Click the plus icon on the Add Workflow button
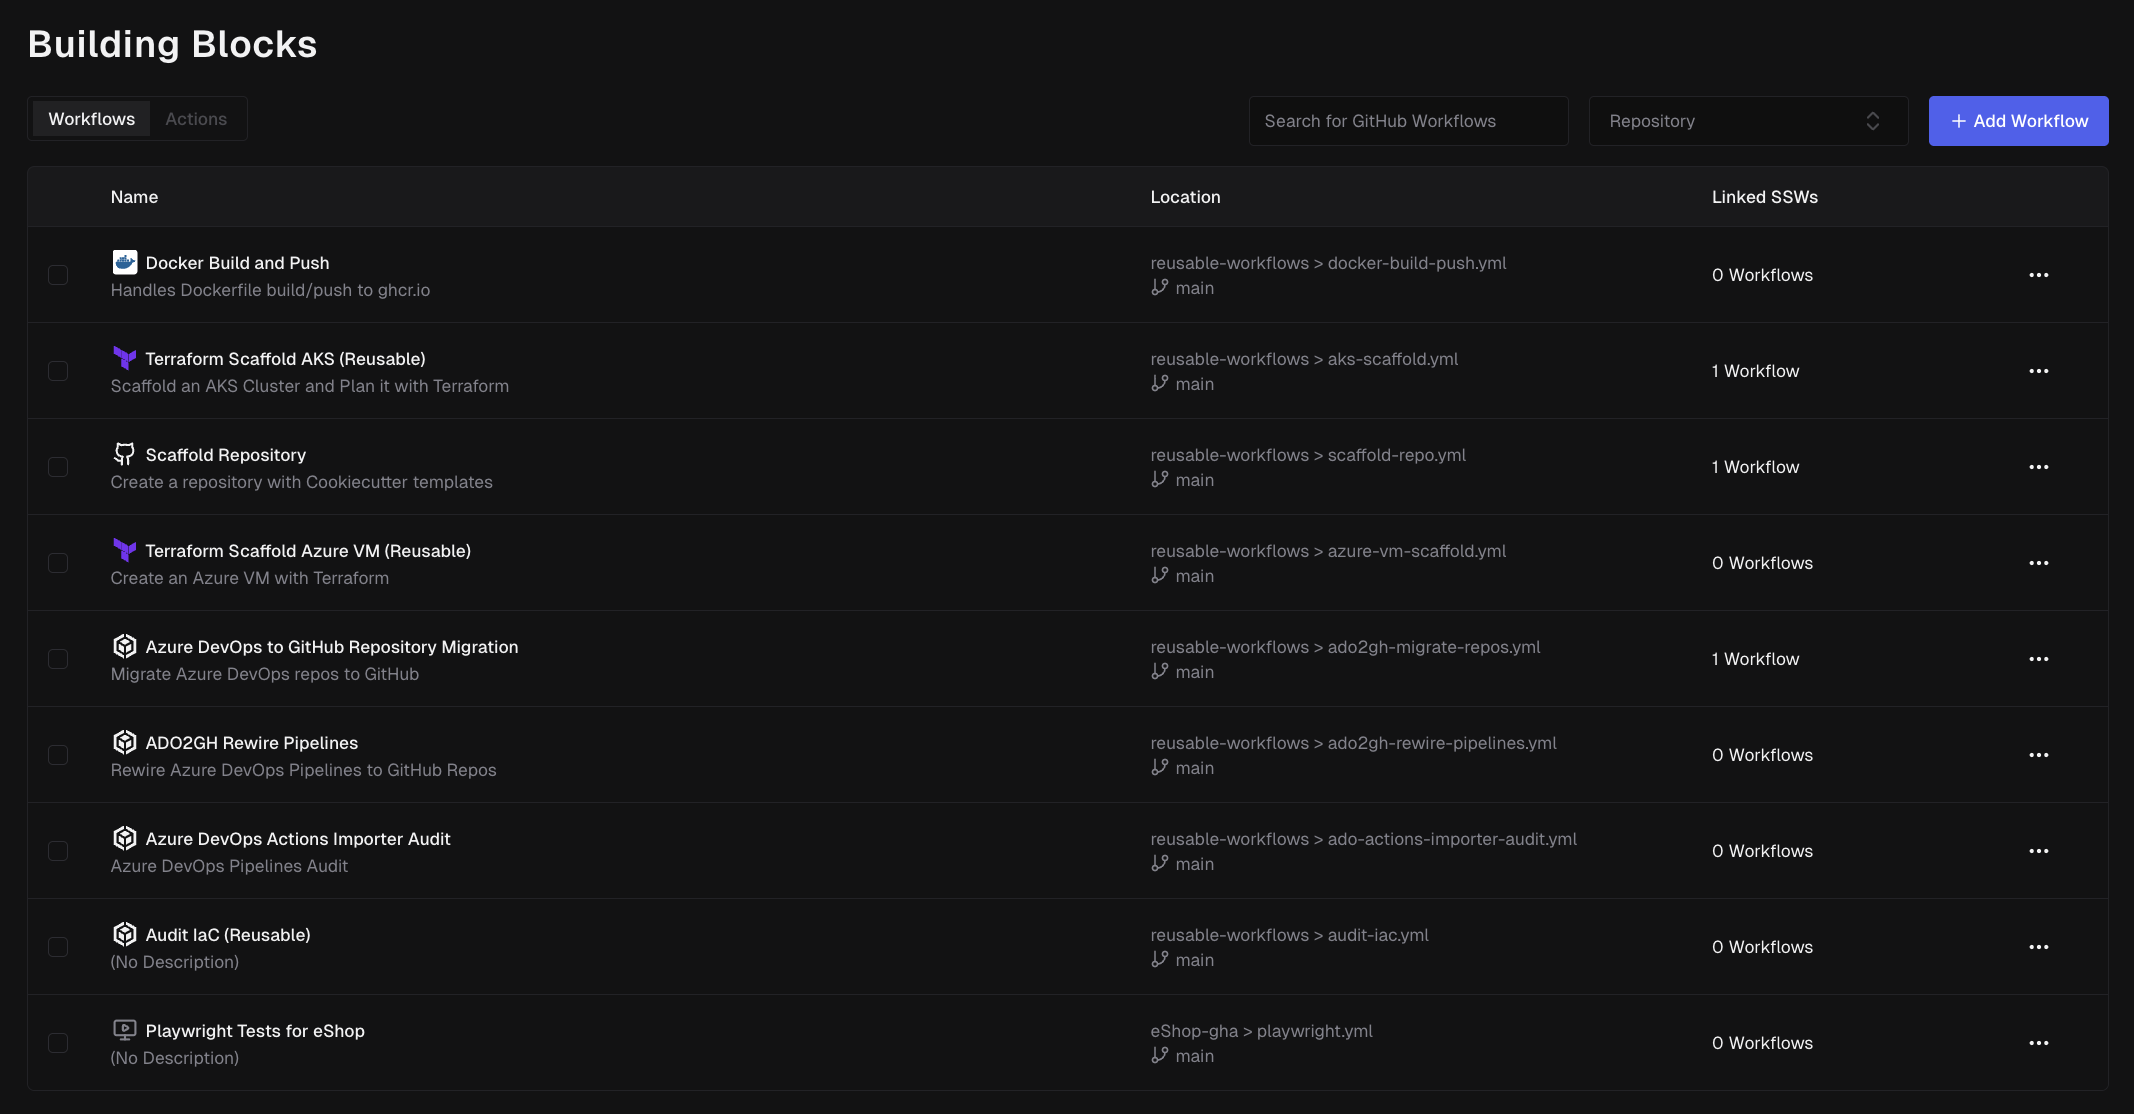 tap(1957, 120)
